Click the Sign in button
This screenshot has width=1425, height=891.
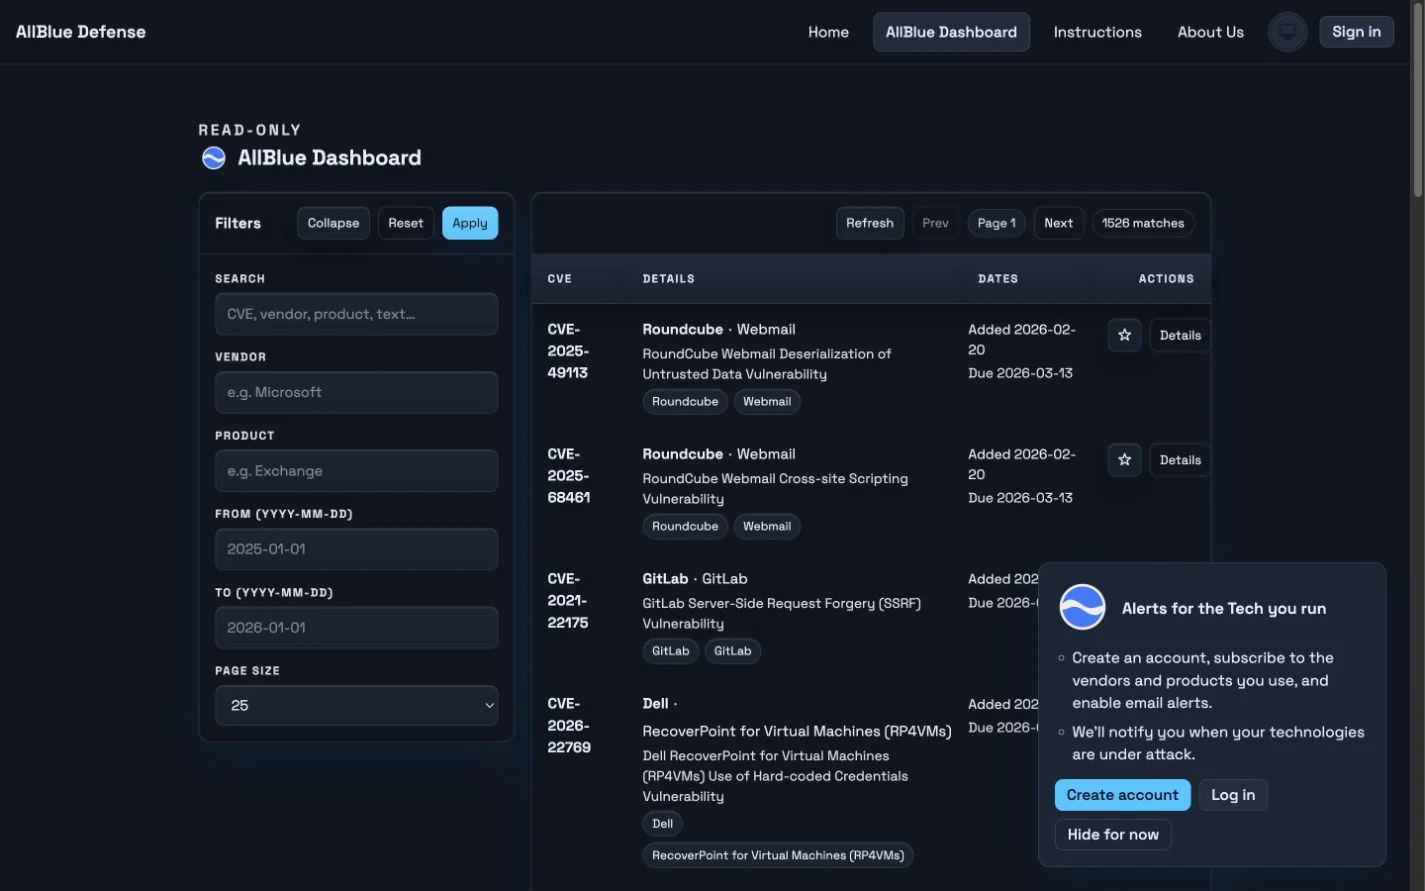pos(1356,32)
